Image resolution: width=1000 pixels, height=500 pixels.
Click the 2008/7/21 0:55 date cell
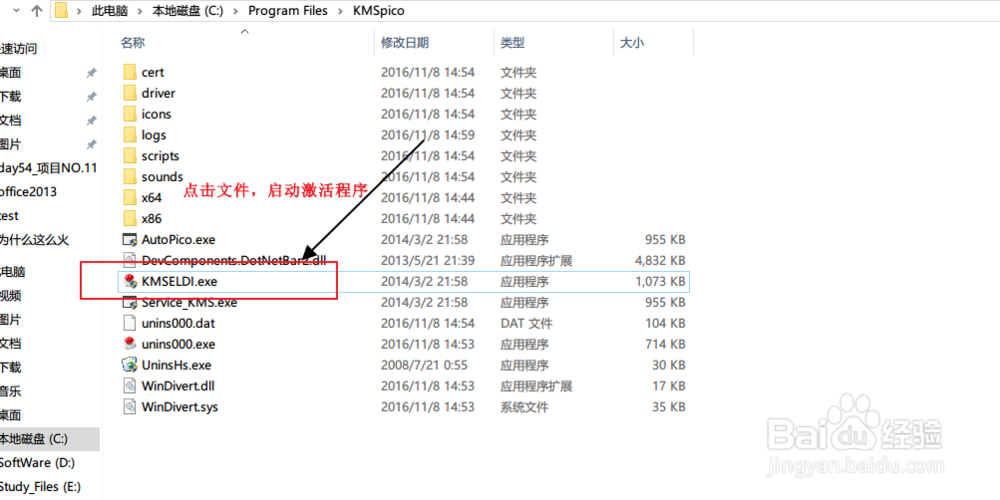pos(424,365)
